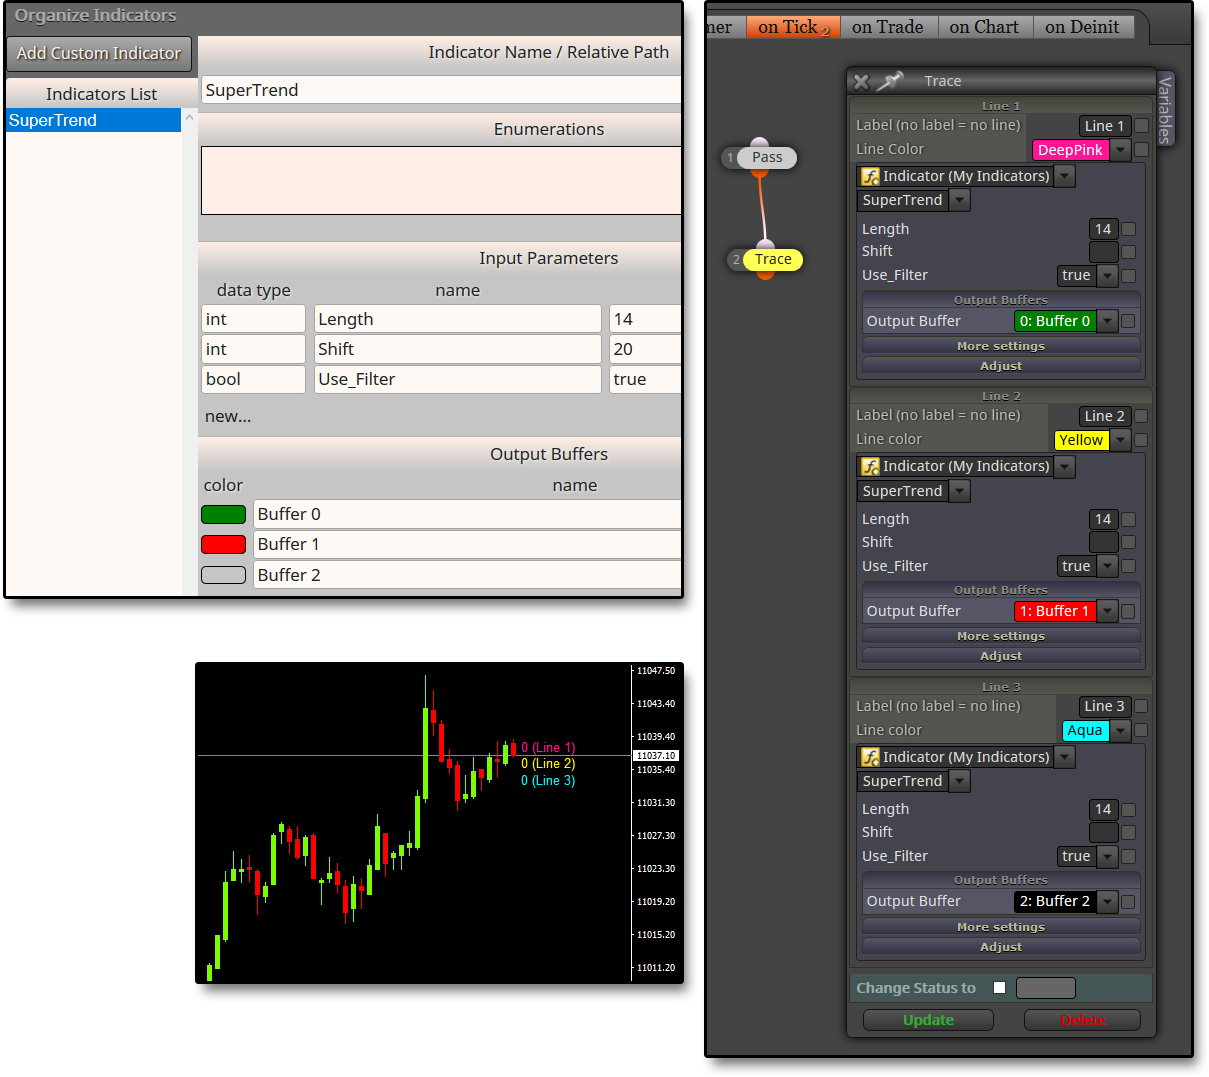Screen dimensions: 1209x1077
Task: Toggle checkbox next to Aqua line color
Action: [1141, 730]
